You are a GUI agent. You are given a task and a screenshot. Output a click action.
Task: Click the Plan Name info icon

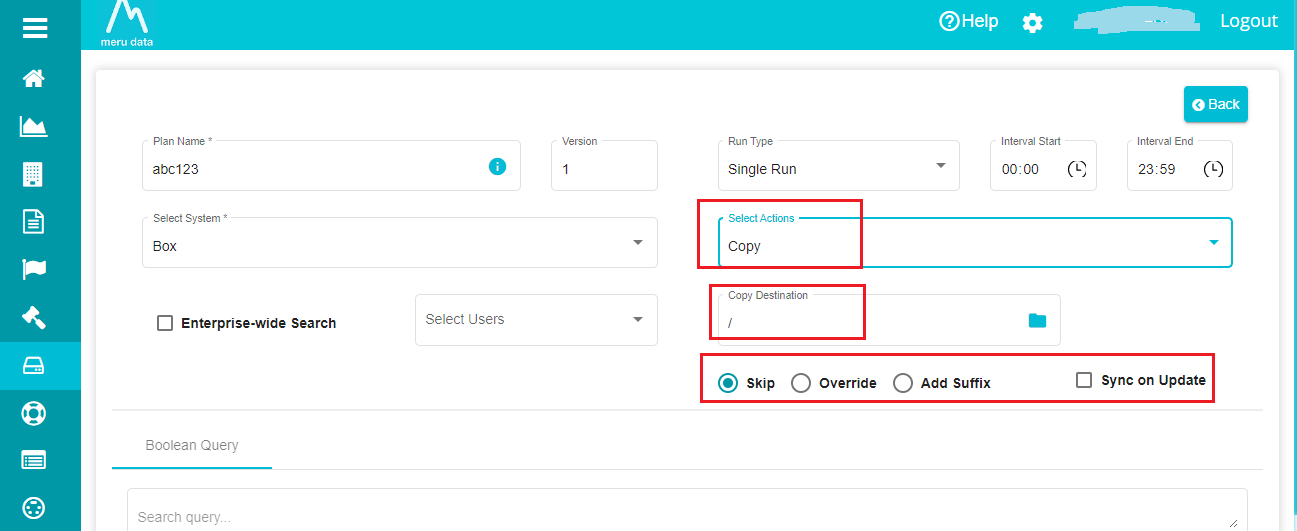(497, 166)
